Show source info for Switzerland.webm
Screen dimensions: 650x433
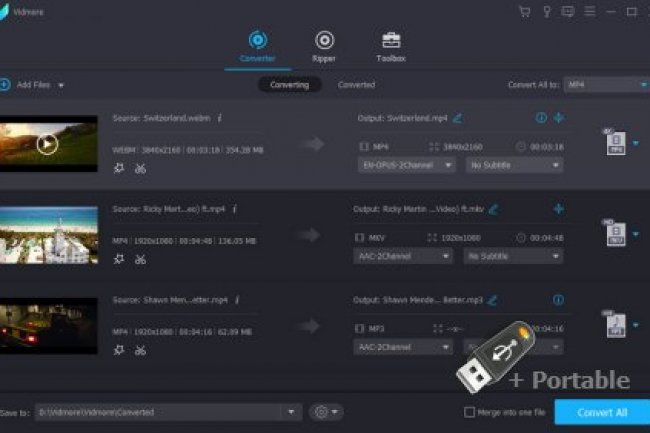pos(219,119)
